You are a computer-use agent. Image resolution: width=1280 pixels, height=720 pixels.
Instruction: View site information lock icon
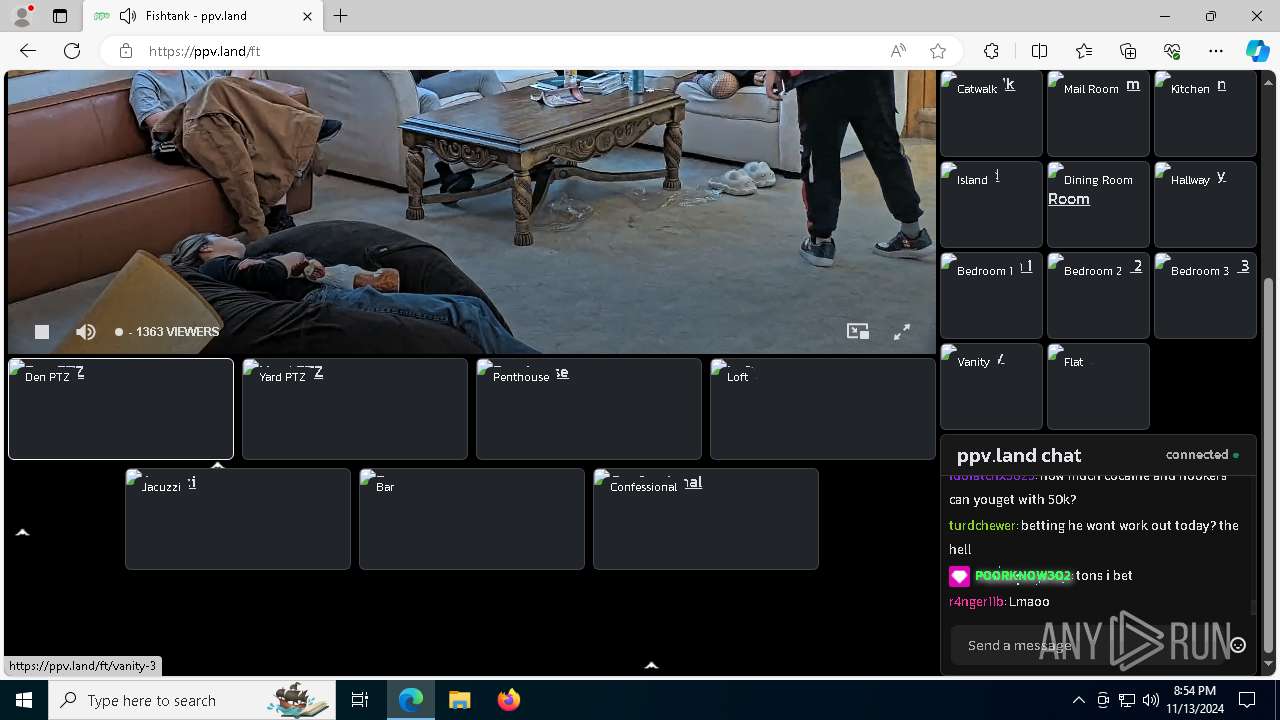(126, 51)
